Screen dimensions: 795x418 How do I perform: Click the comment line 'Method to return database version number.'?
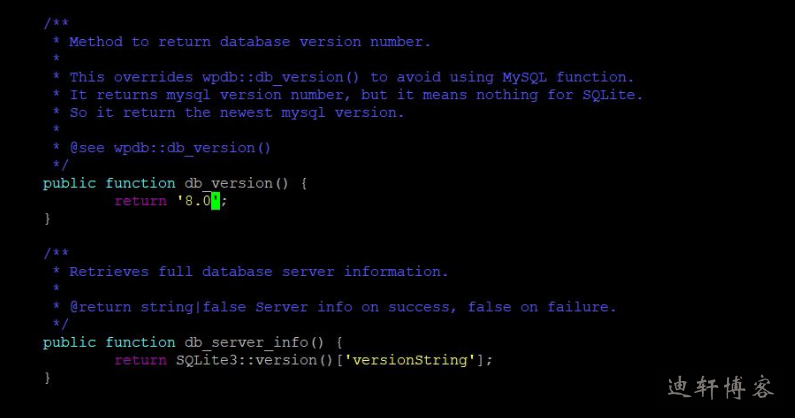tap(250, 42)
